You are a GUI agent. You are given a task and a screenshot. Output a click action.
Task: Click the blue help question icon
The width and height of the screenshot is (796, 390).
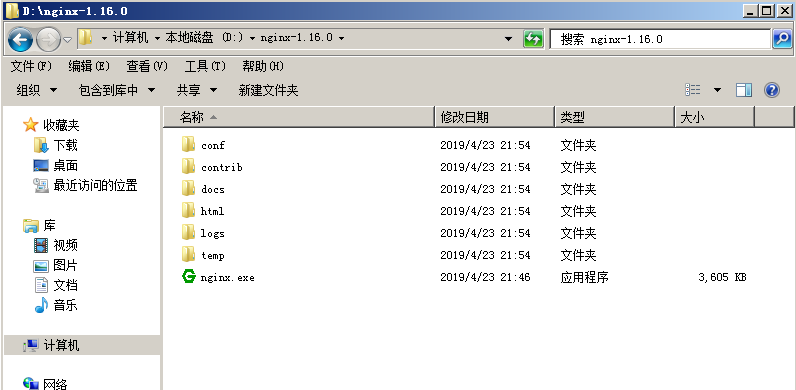coord(772,90)
